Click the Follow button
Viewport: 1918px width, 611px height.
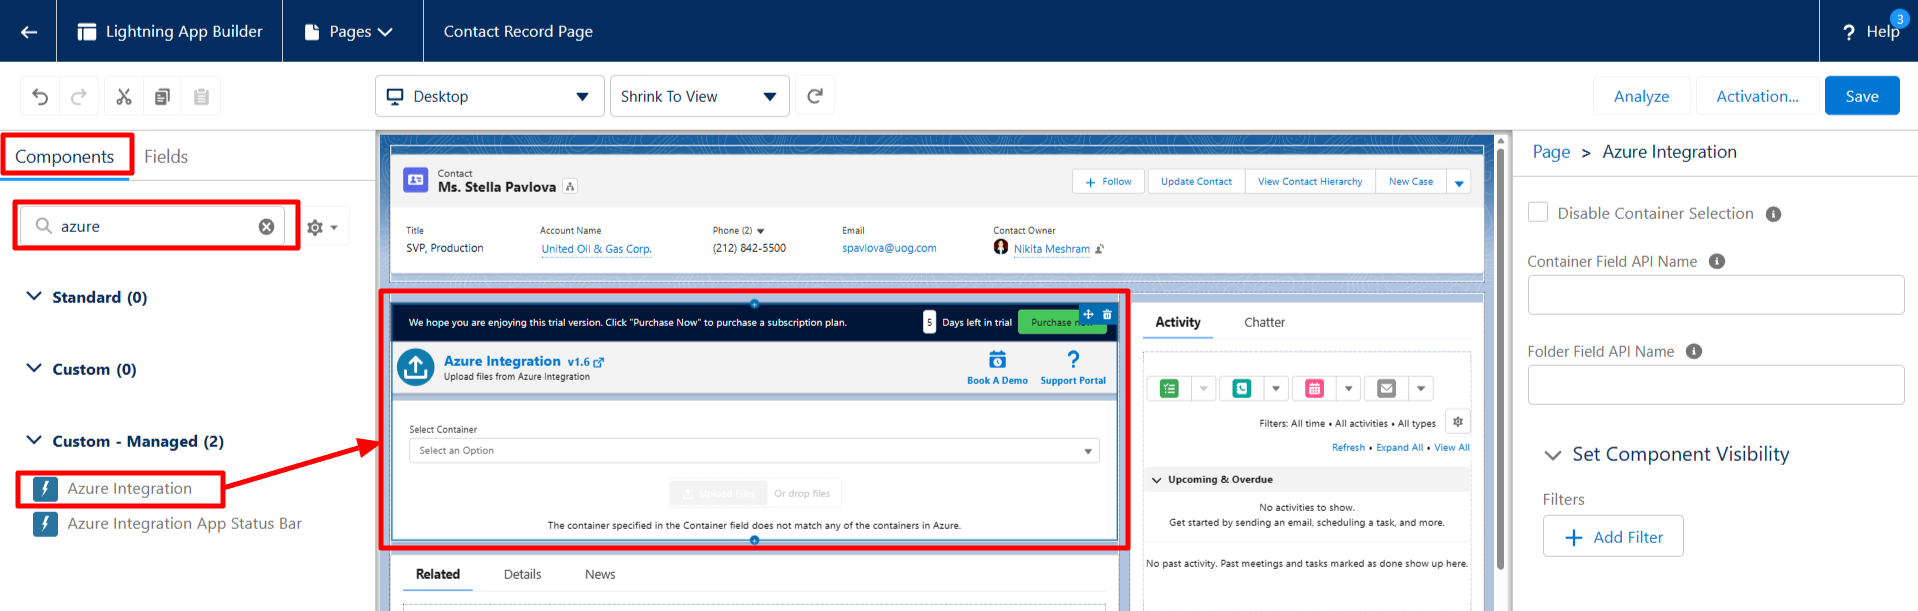1108,182
